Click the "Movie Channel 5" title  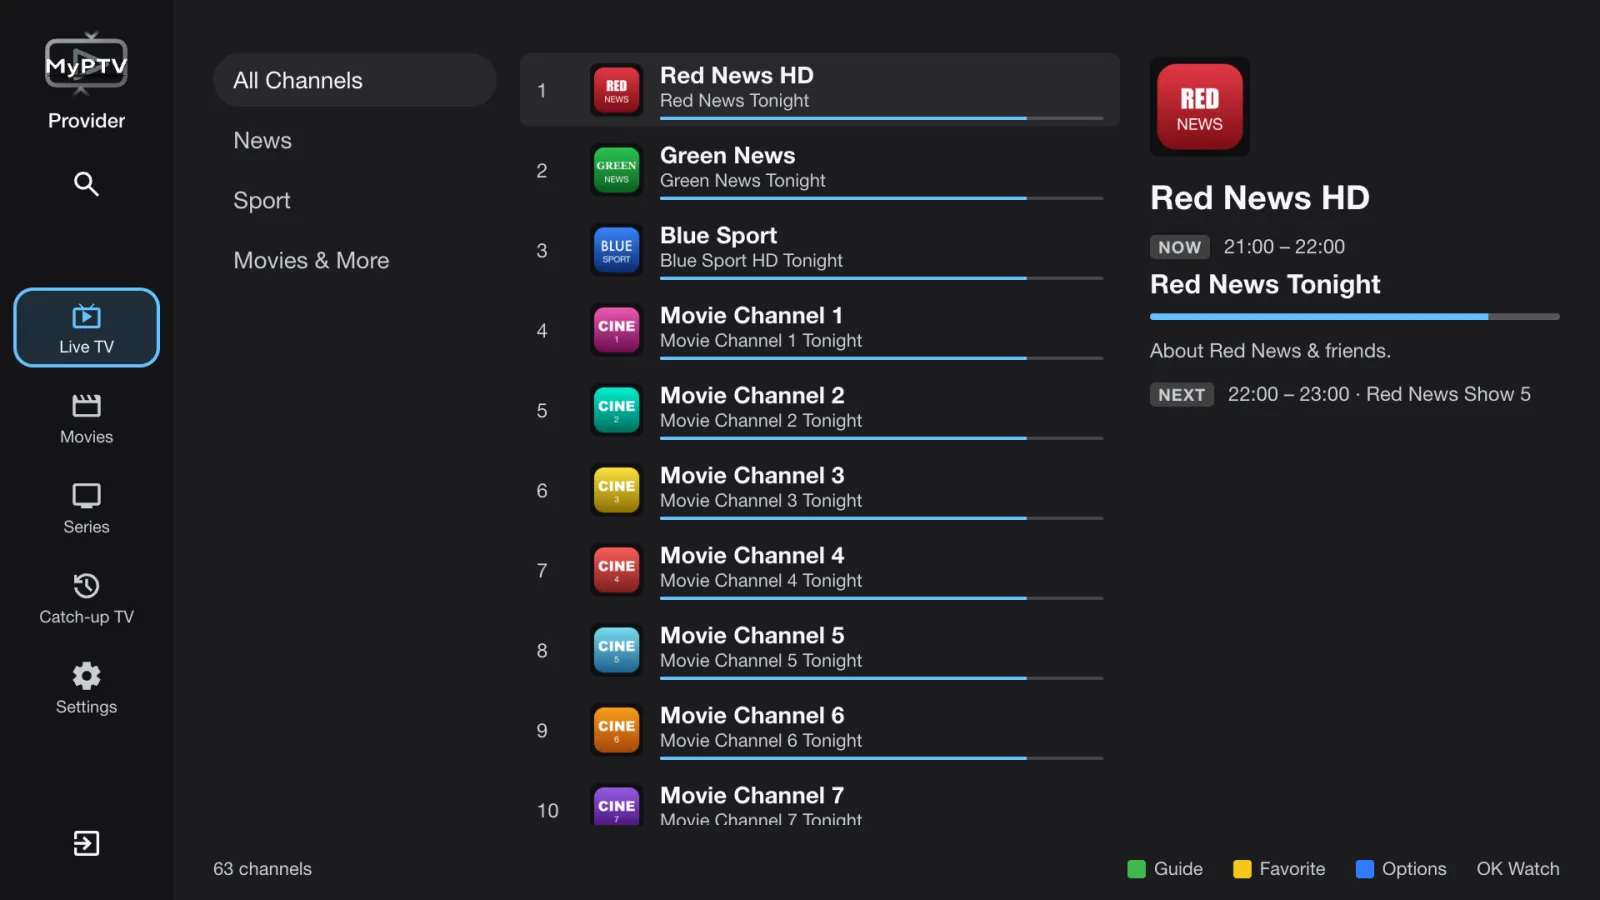[x=752, y=635]
